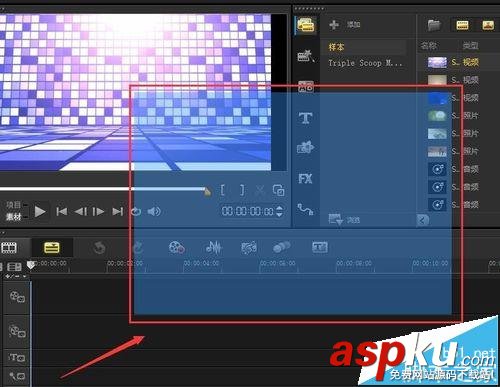Open the Title (T) library
Screen dimensions: 500x387
[305, 118]
